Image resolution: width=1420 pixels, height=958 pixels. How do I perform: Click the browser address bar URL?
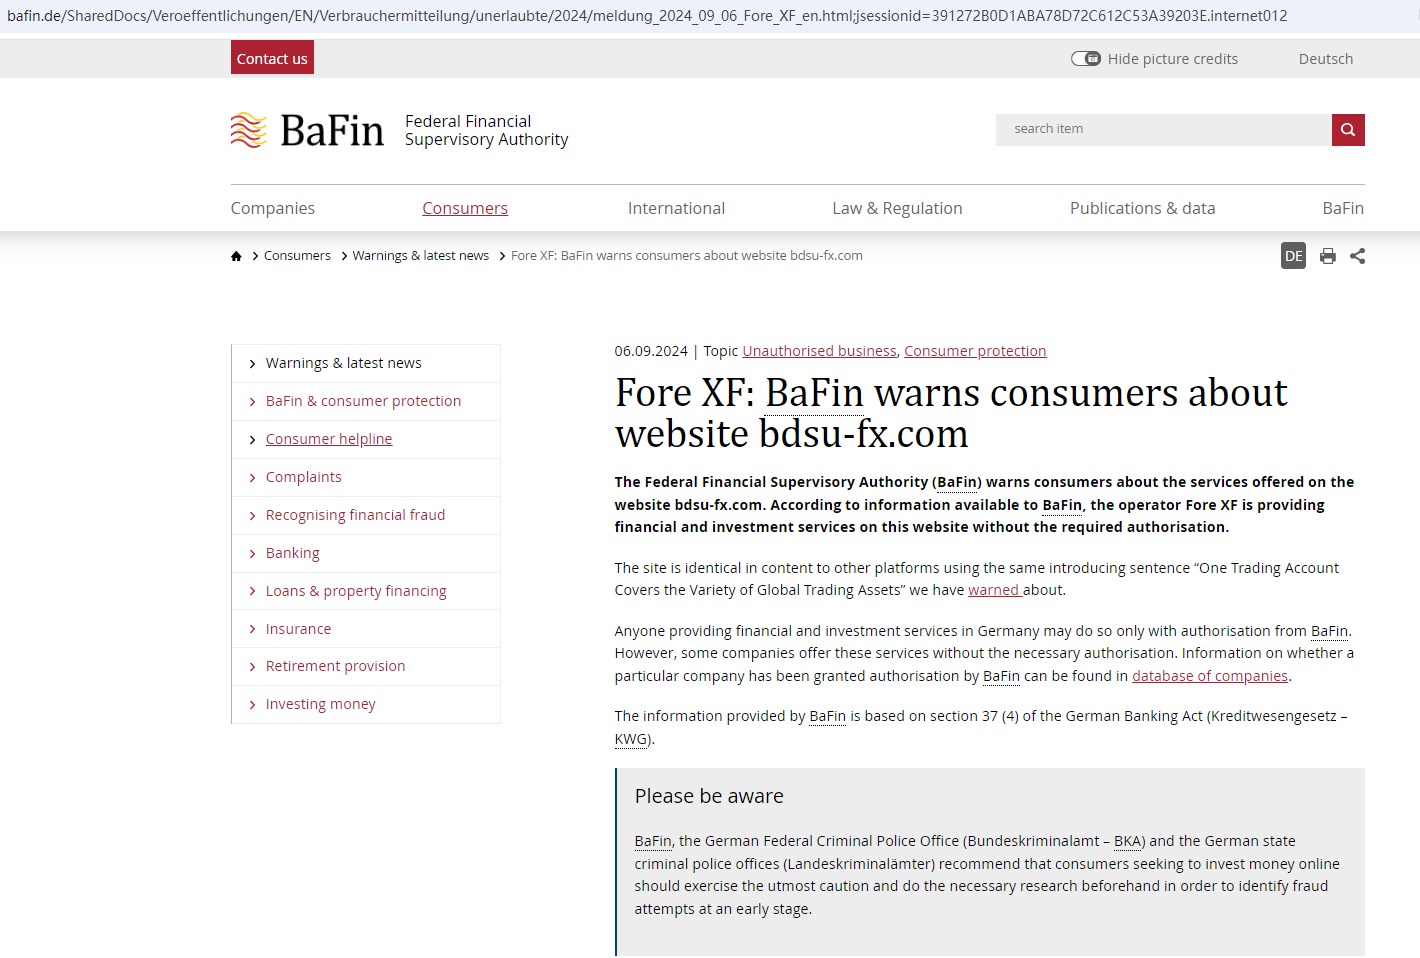tap(647, 16)
